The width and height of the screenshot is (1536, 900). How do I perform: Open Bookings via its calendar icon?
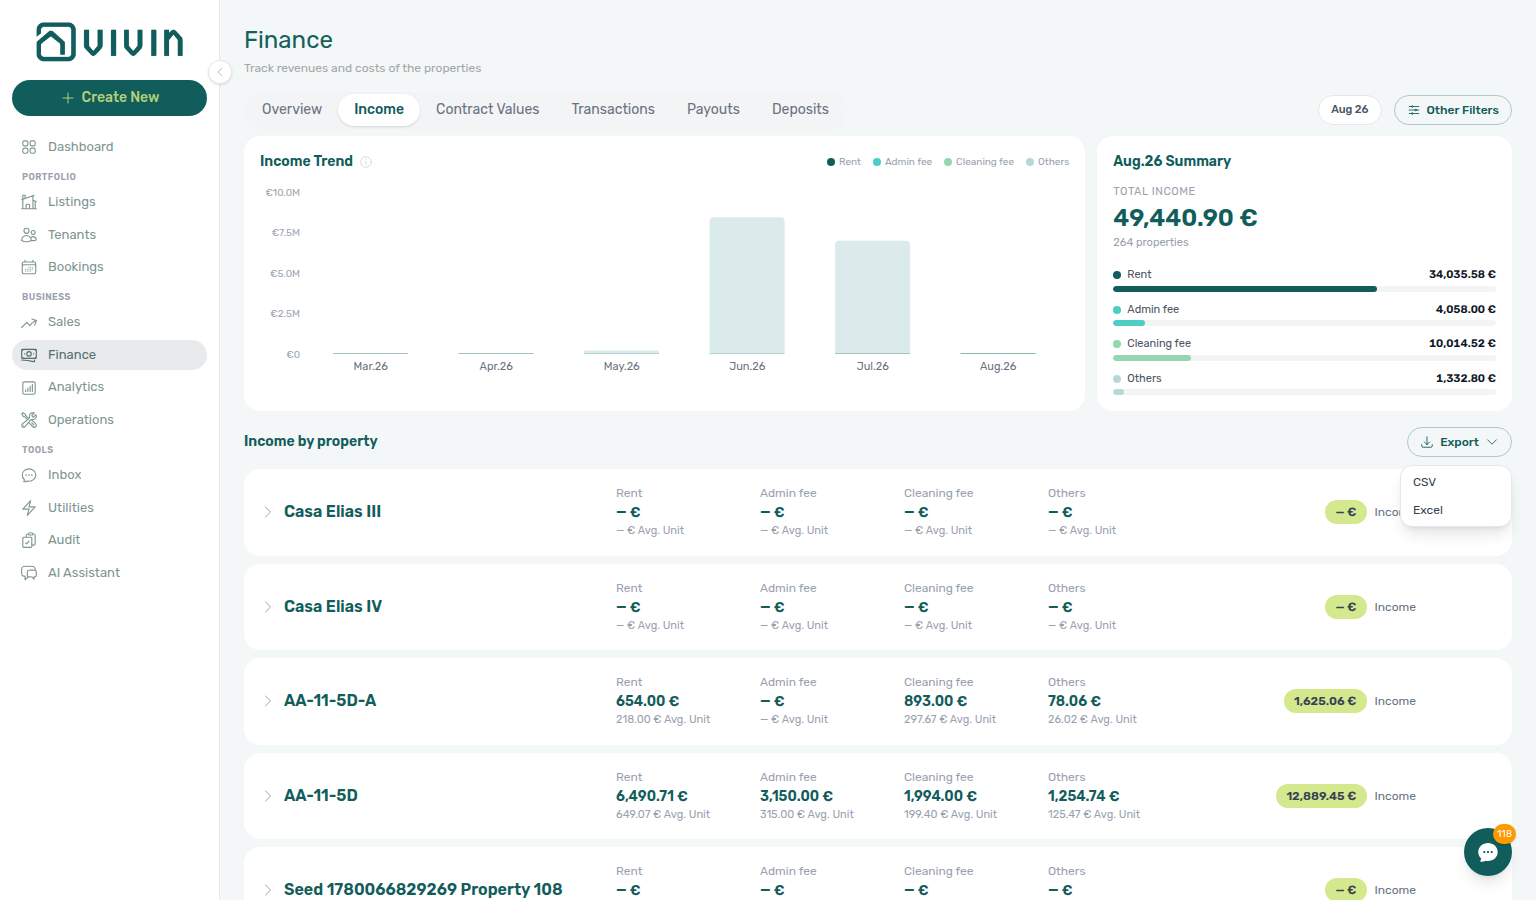29,267
